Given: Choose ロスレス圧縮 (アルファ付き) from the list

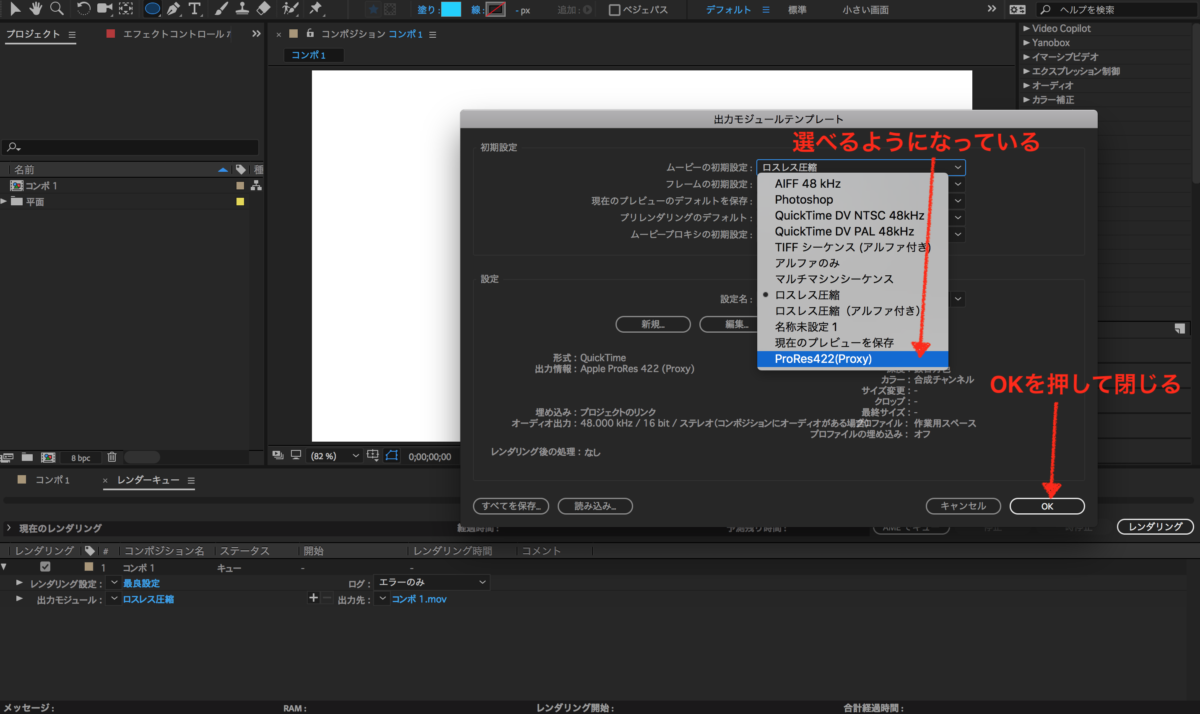Looking at the screenshot, I should click(x=853, y=311).
